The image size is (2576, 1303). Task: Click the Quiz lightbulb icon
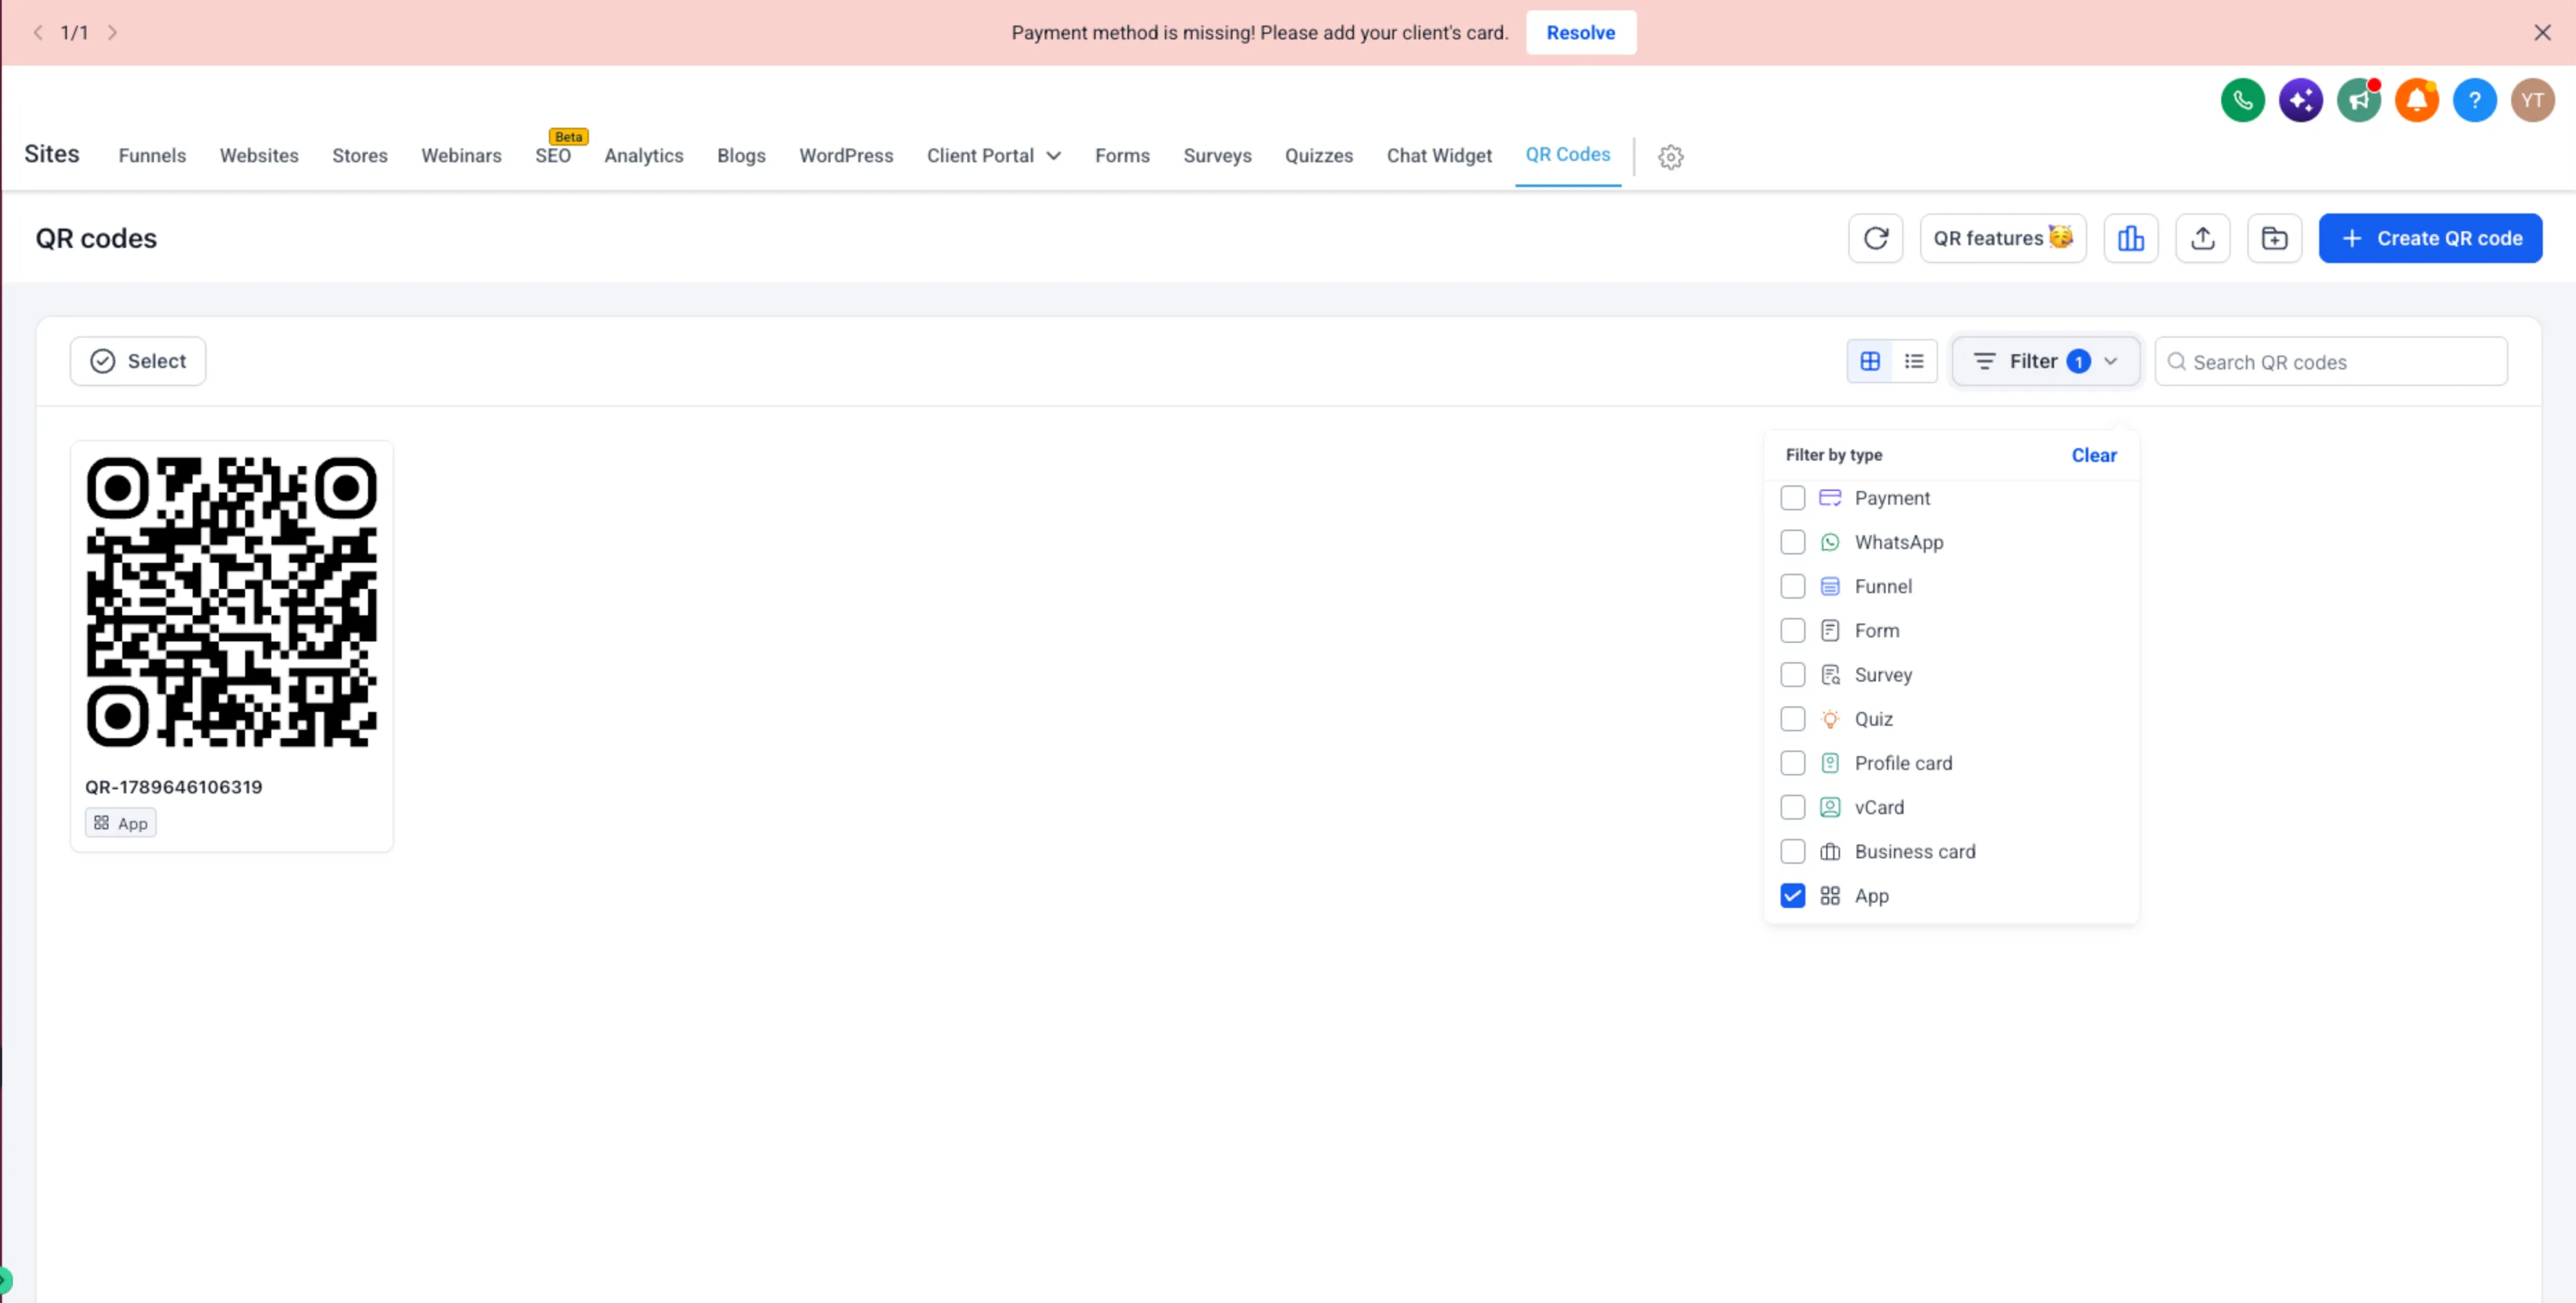(x=1829, y=719)
